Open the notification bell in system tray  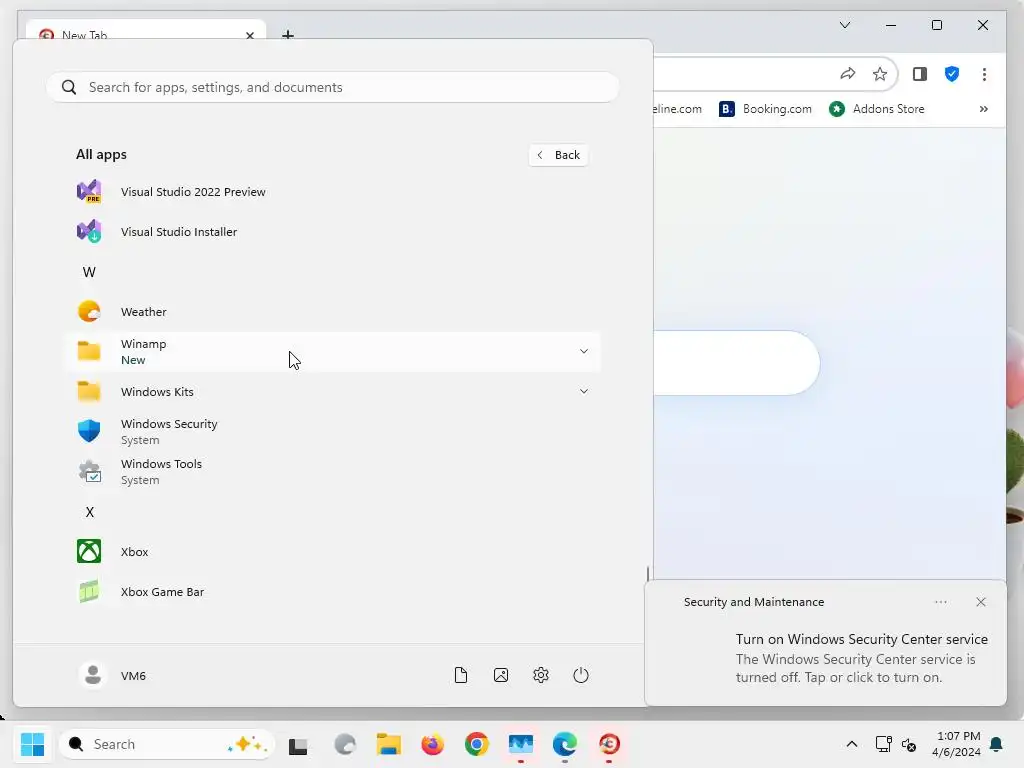click(997, 744)
